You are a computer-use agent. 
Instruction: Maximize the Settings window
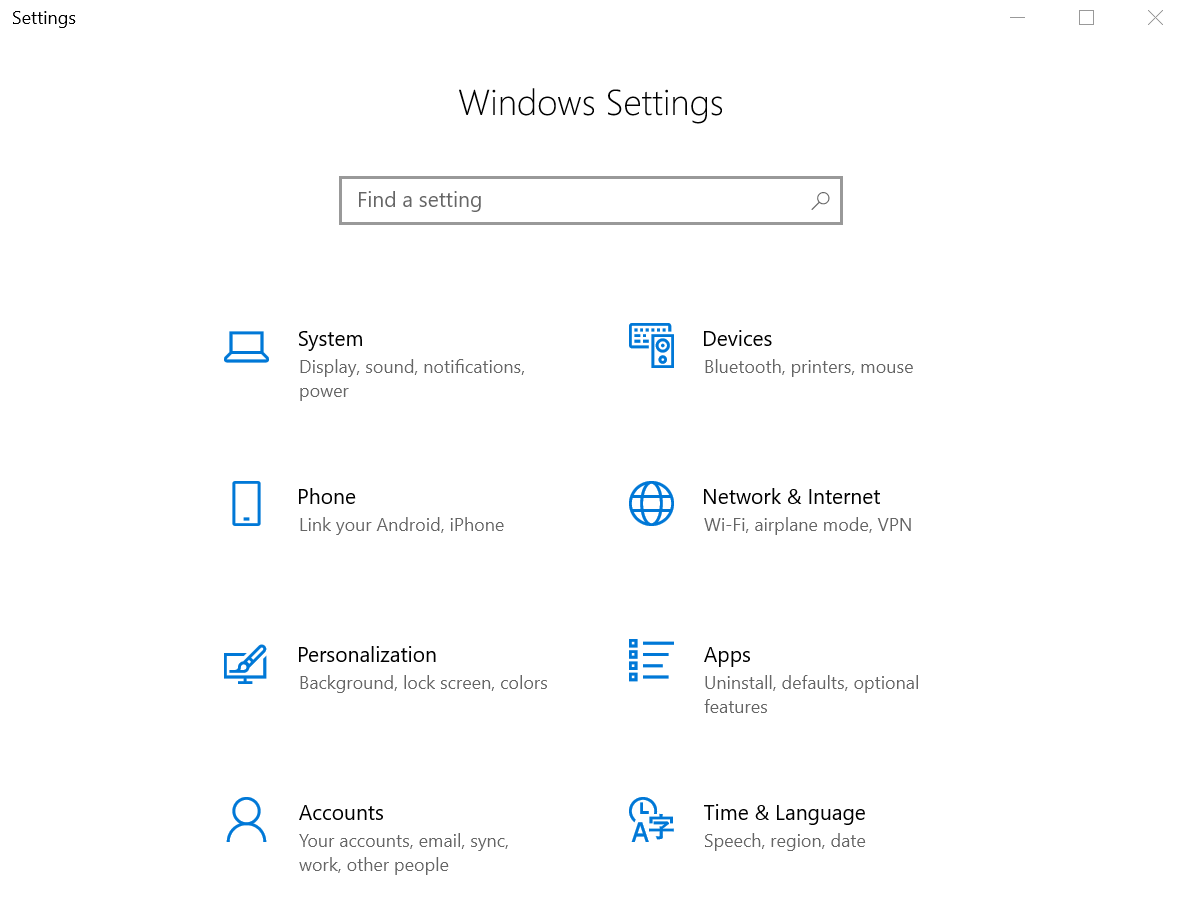[x=1086, y=18]
